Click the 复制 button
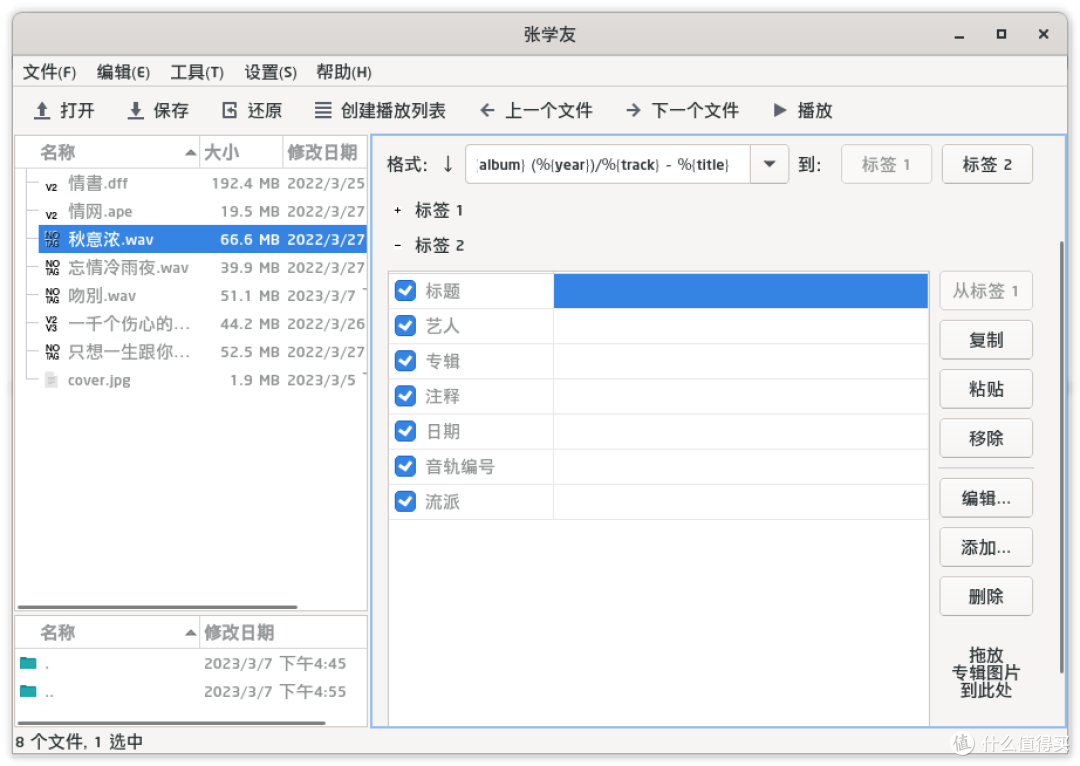The image size is (1080, 766). pyautogui.click(x=986, y=340)
